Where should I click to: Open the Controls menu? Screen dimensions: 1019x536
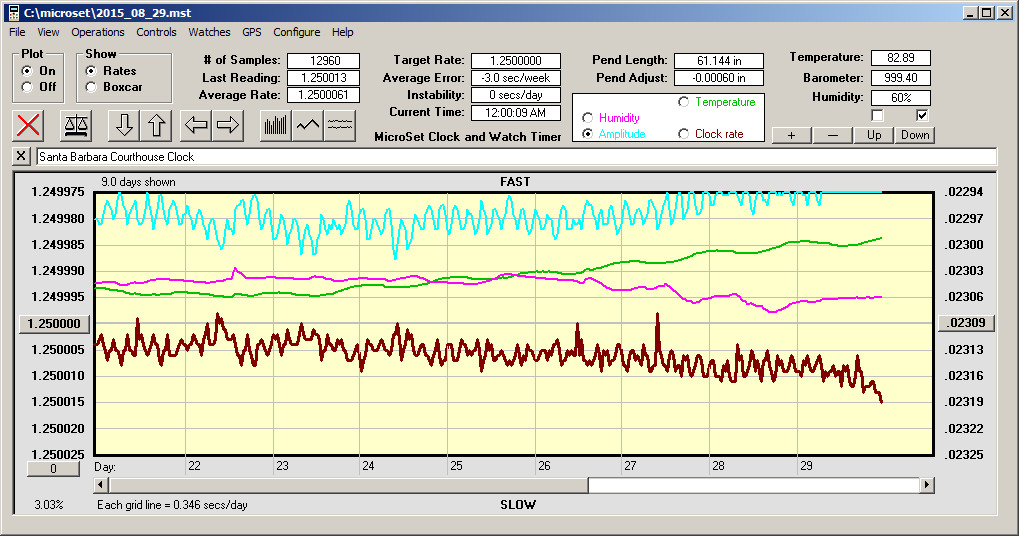(x=156, y=32)
